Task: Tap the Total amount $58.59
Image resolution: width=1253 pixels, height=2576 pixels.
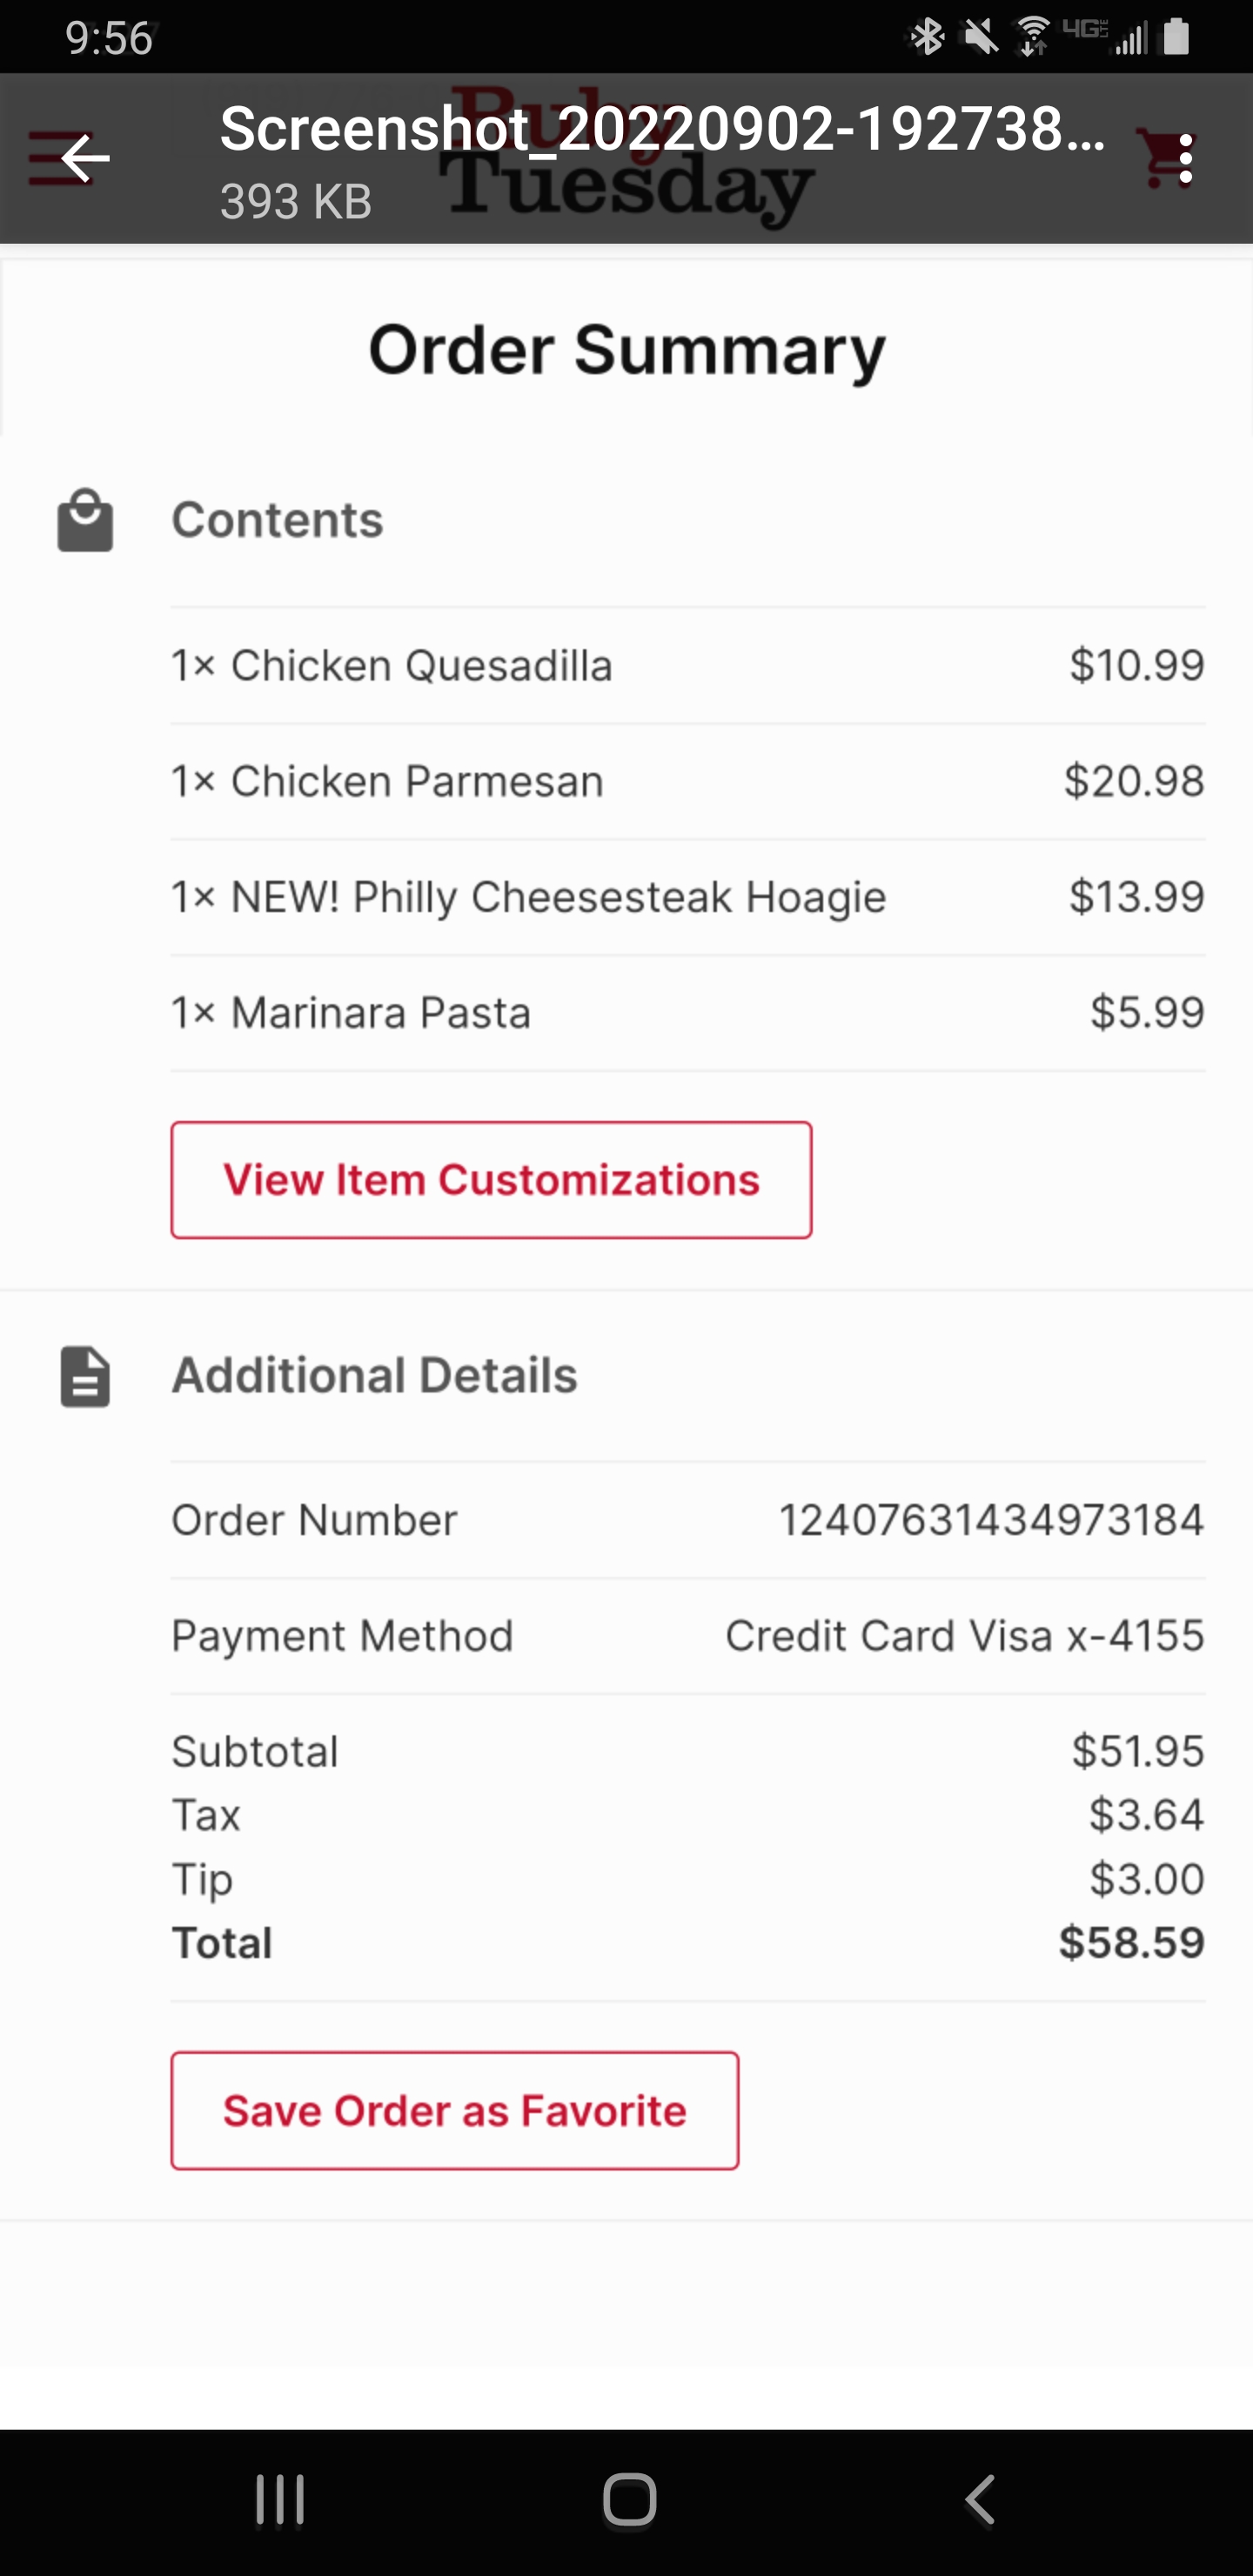Action: pyautogui.click(x=1131, y=1943)
